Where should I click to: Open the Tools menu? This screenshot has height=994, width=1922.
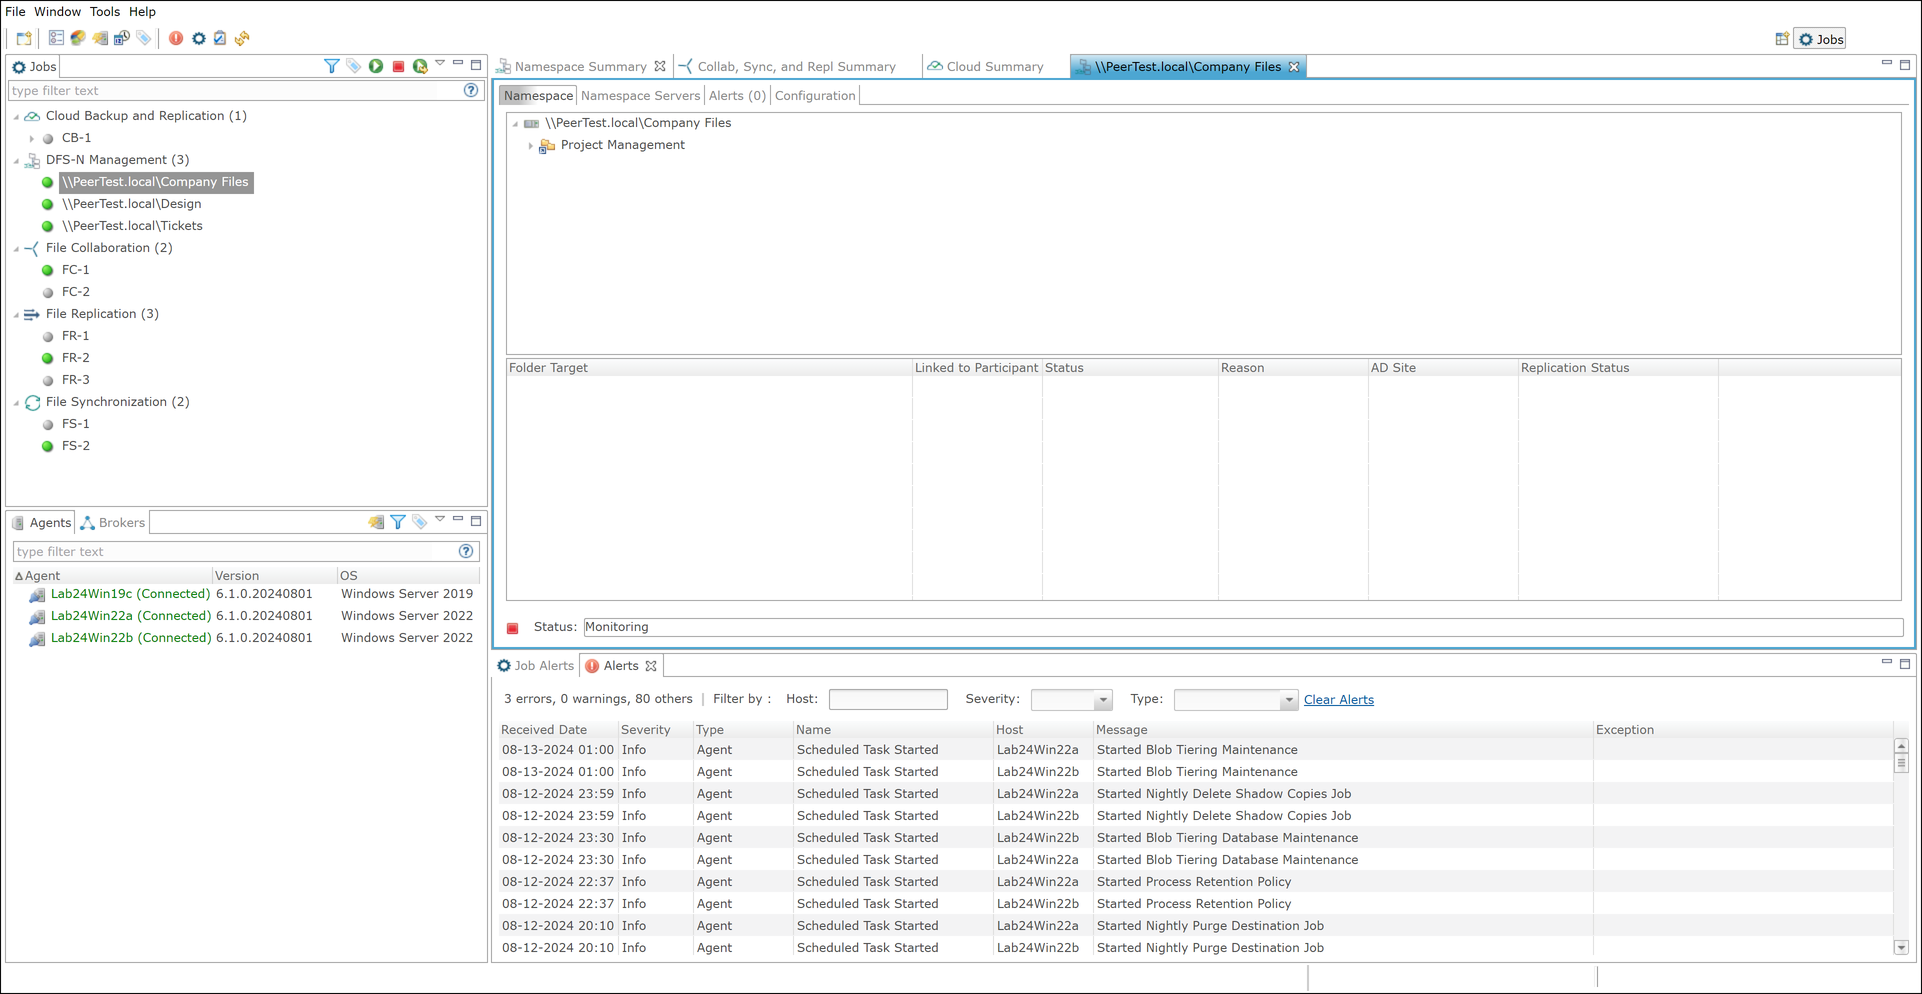[105, 12]
